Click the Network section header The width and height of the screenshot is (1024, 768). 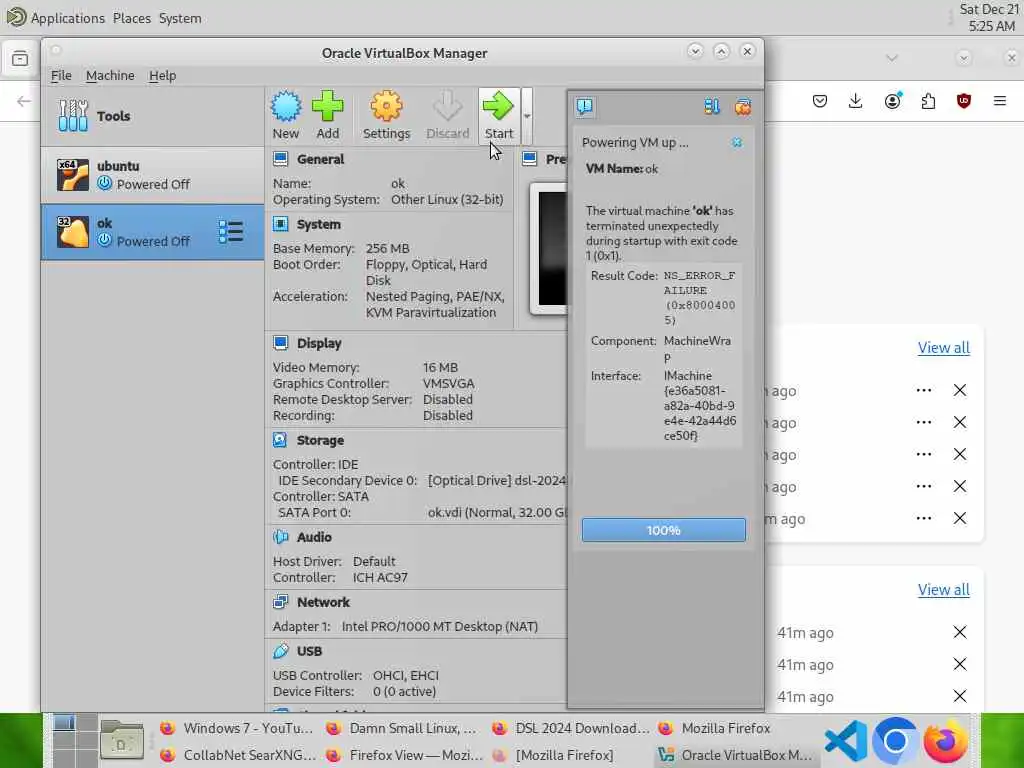[x=323, y=601]
